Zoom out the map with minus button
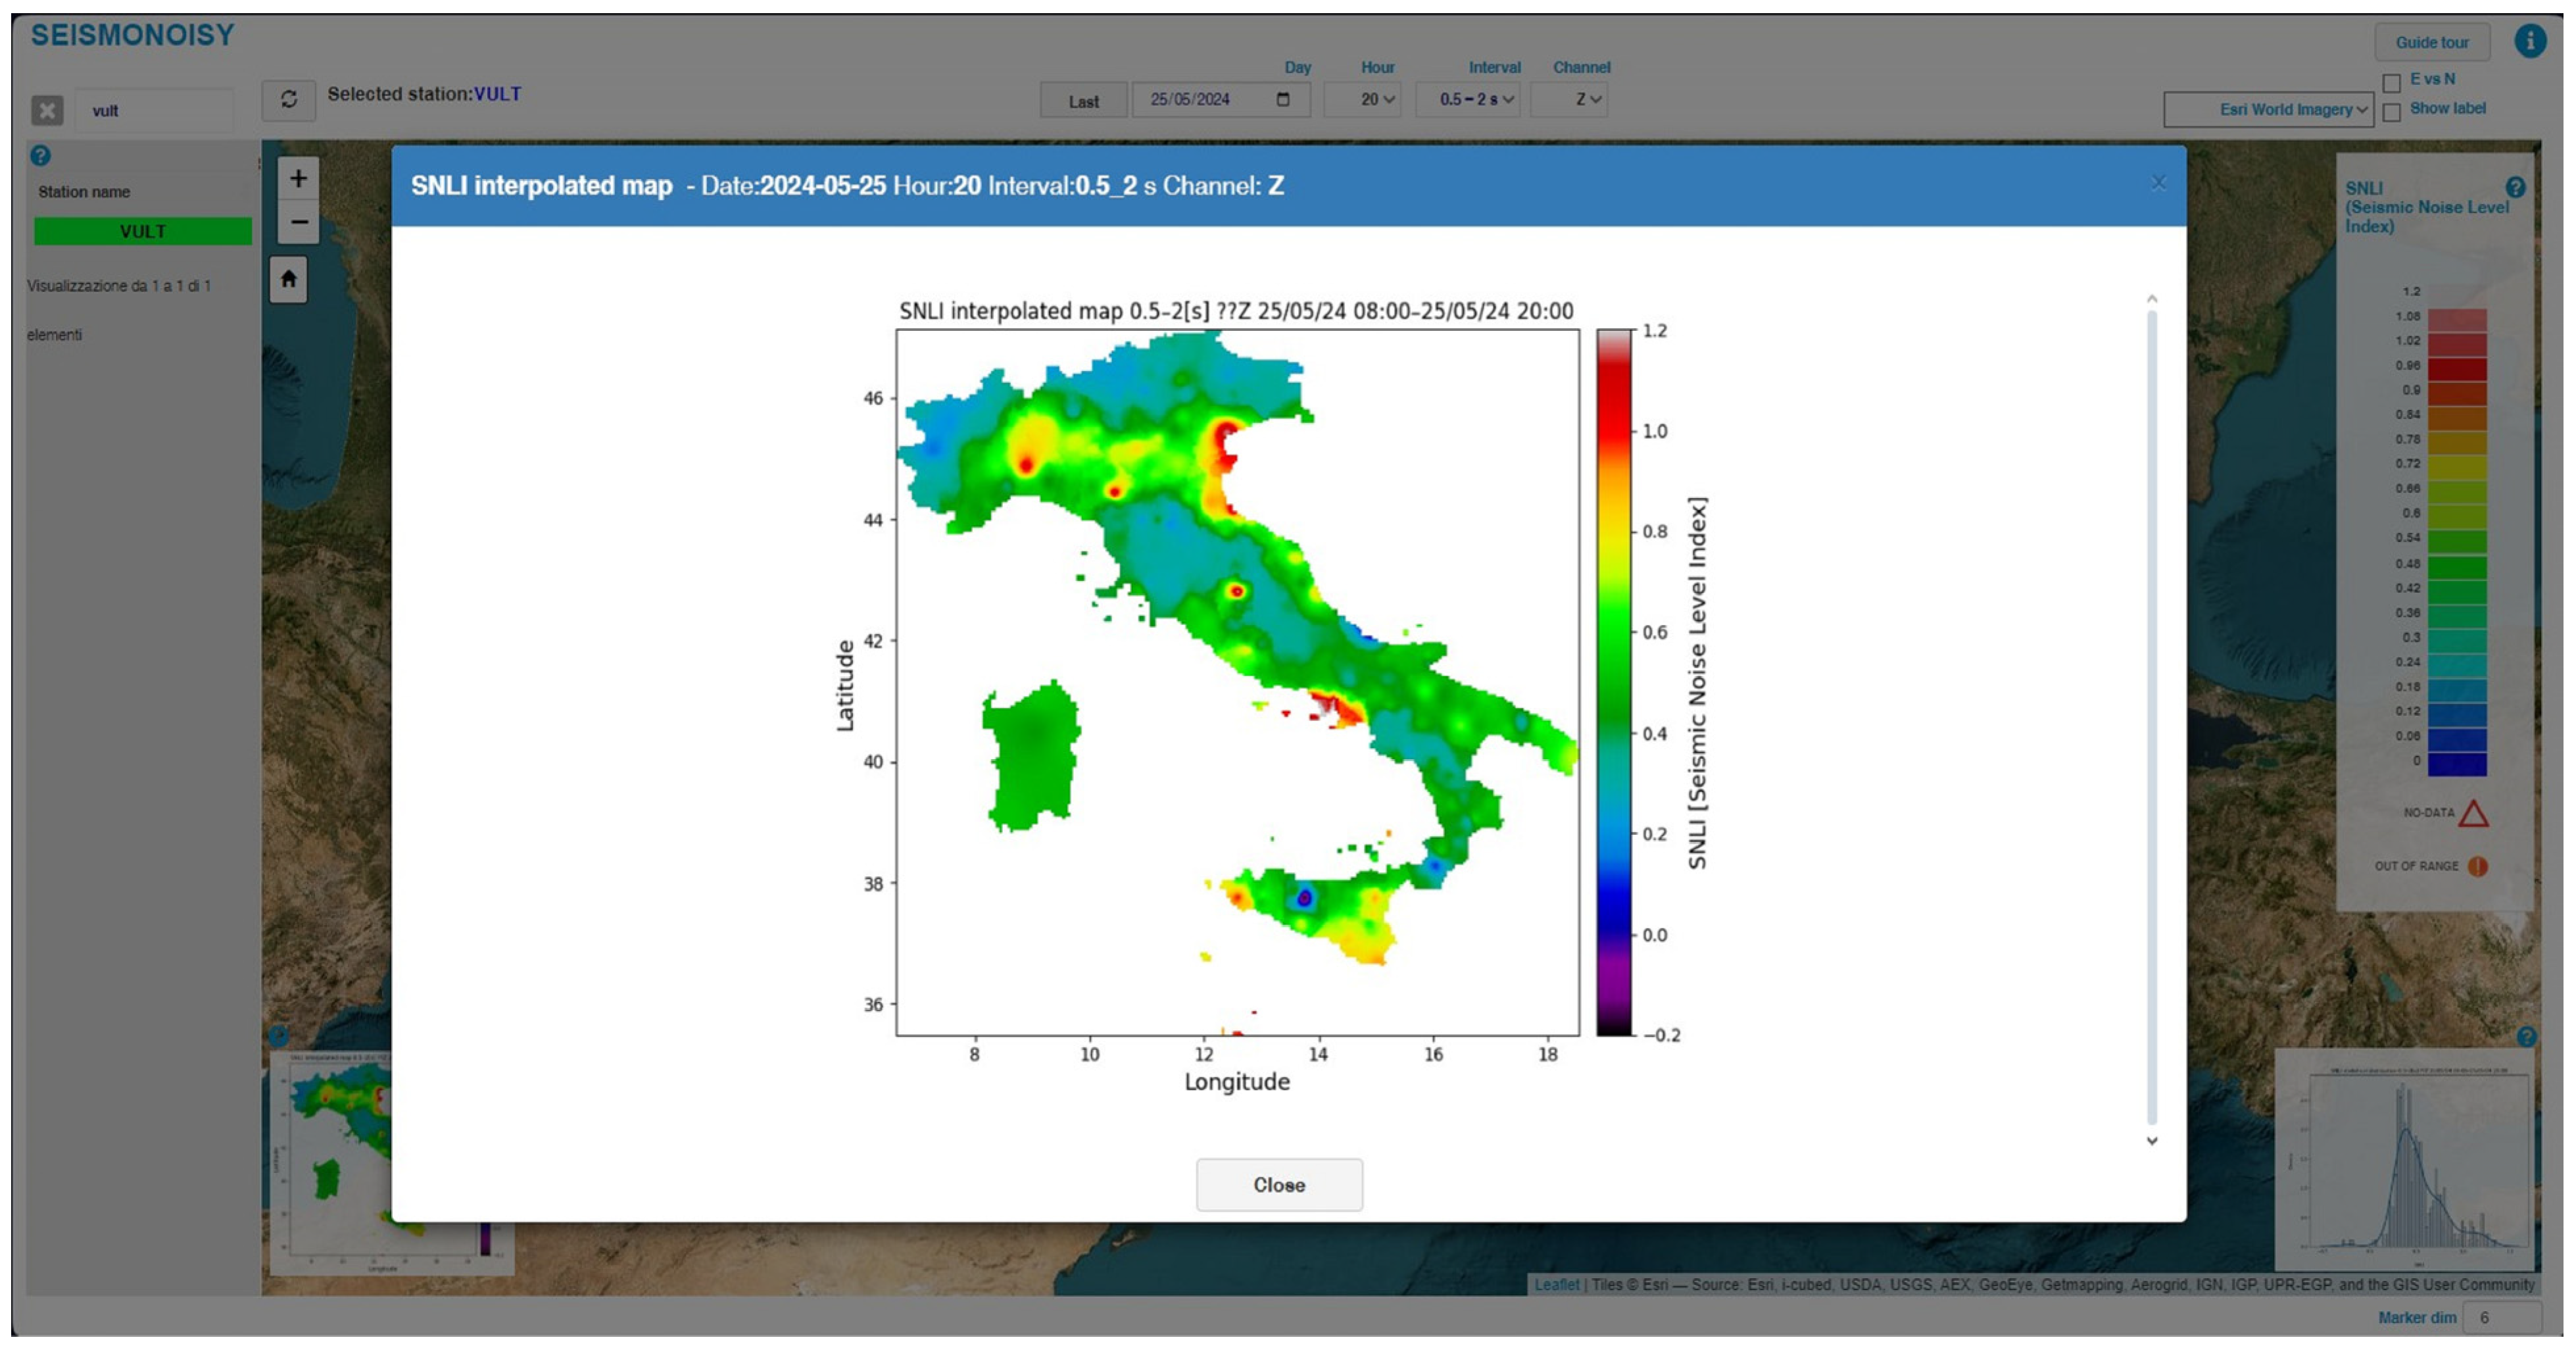 pos(298,222)
